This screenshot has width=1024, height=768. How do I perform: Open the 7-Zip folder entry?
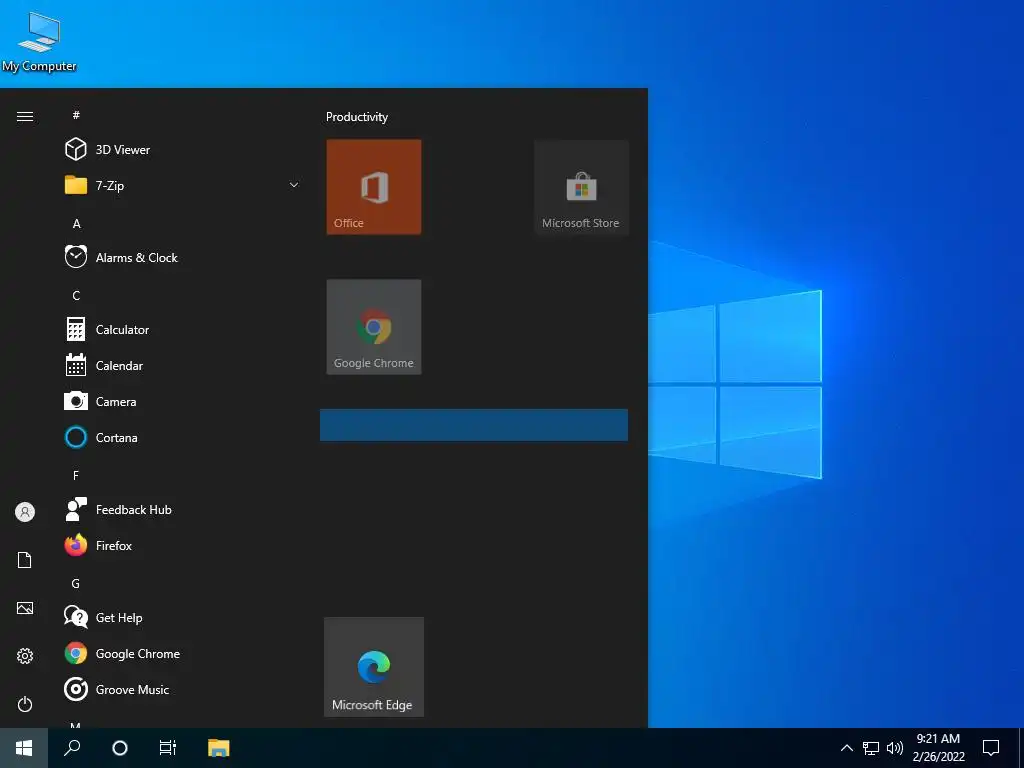click(183, 185)
